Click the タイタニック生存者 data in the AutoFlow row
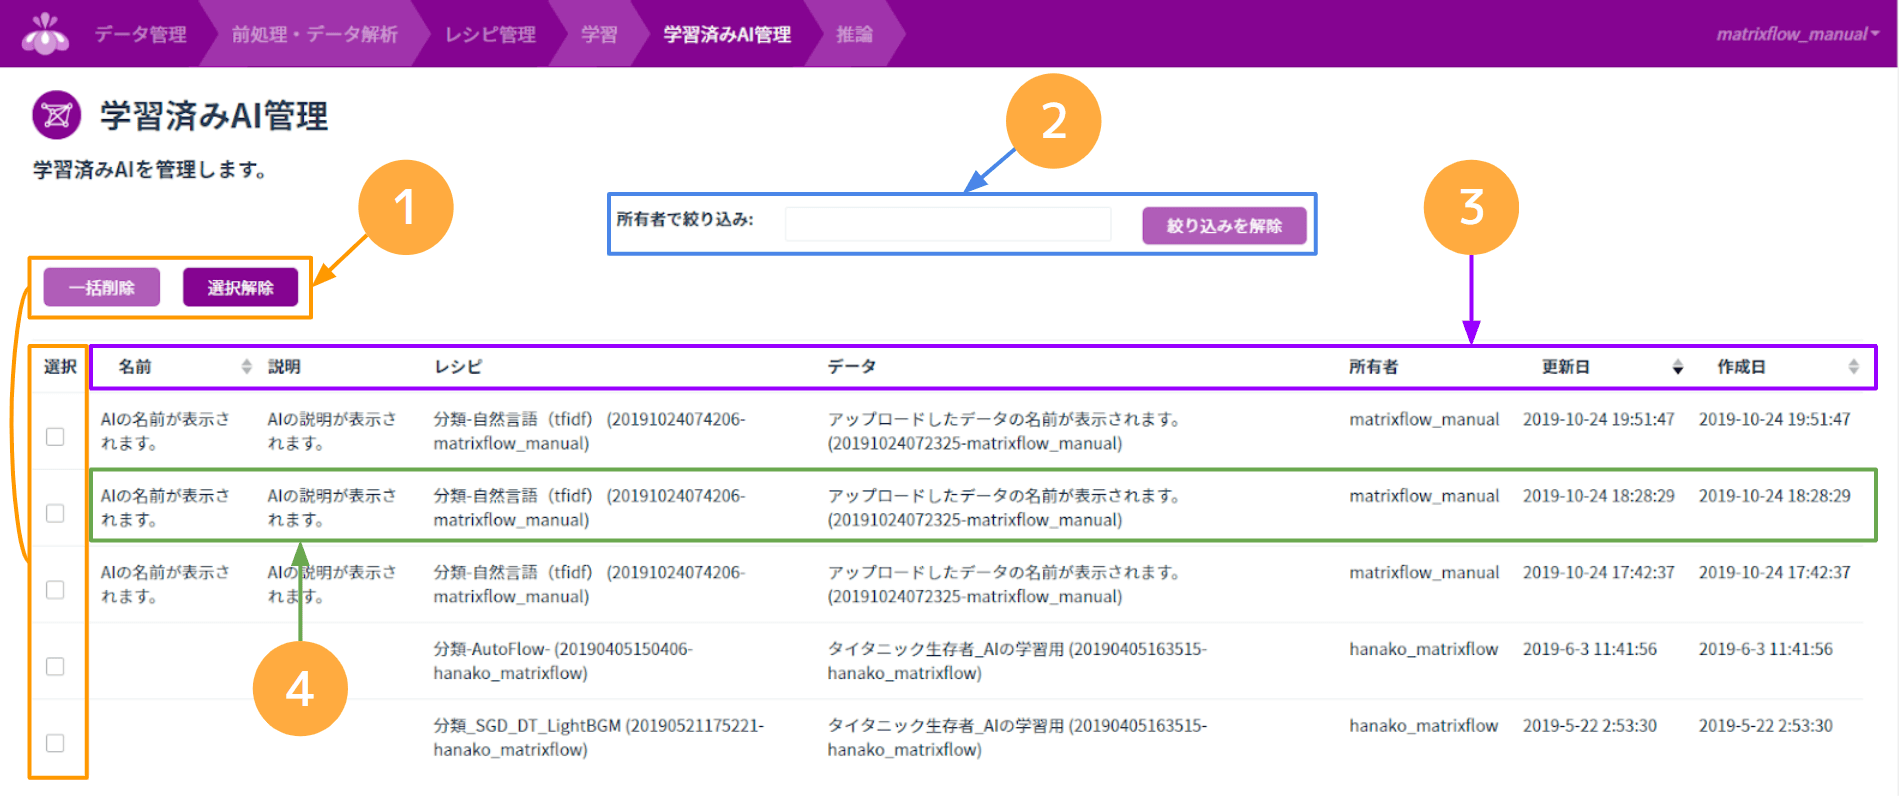The width and height of the screenshot is (1899, 796). 1017,661
